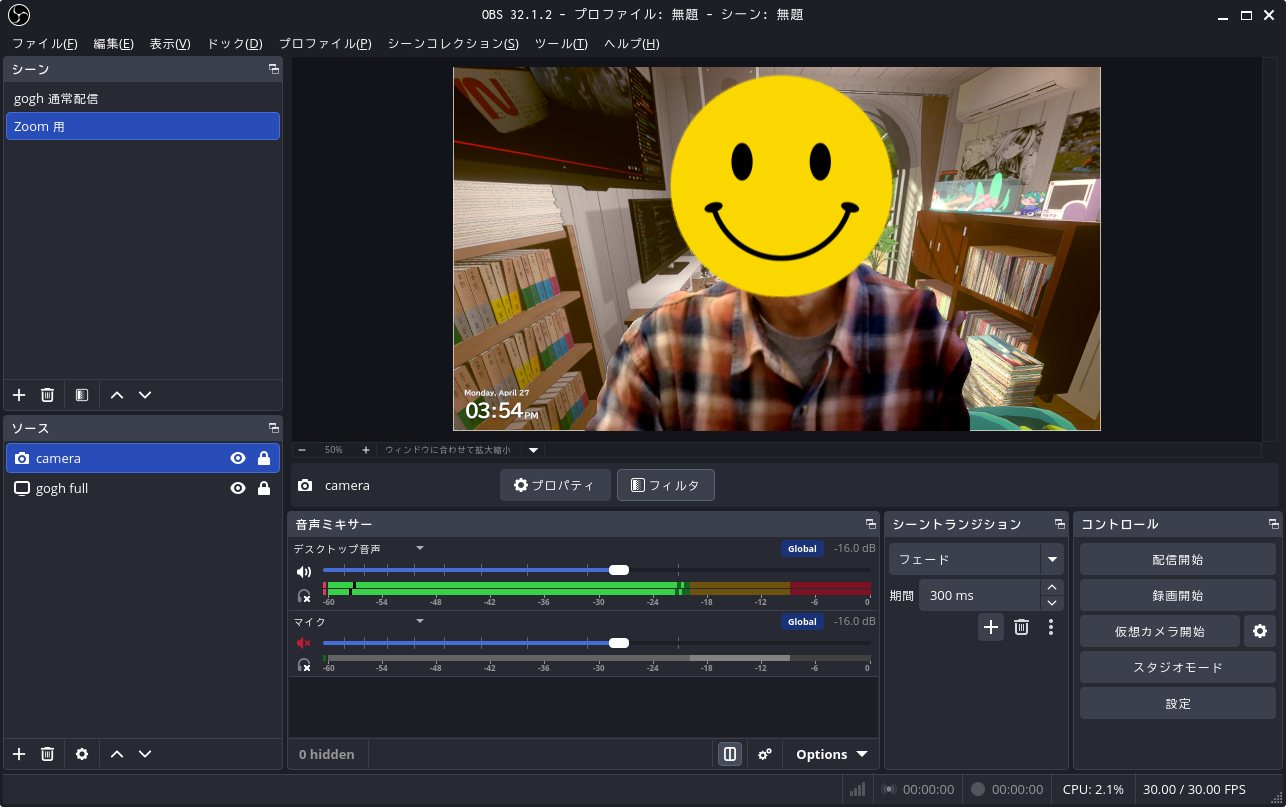Click the trash icon in the Scenes panel
Screen dimensions: 1286x807
(x=47, y=395)
